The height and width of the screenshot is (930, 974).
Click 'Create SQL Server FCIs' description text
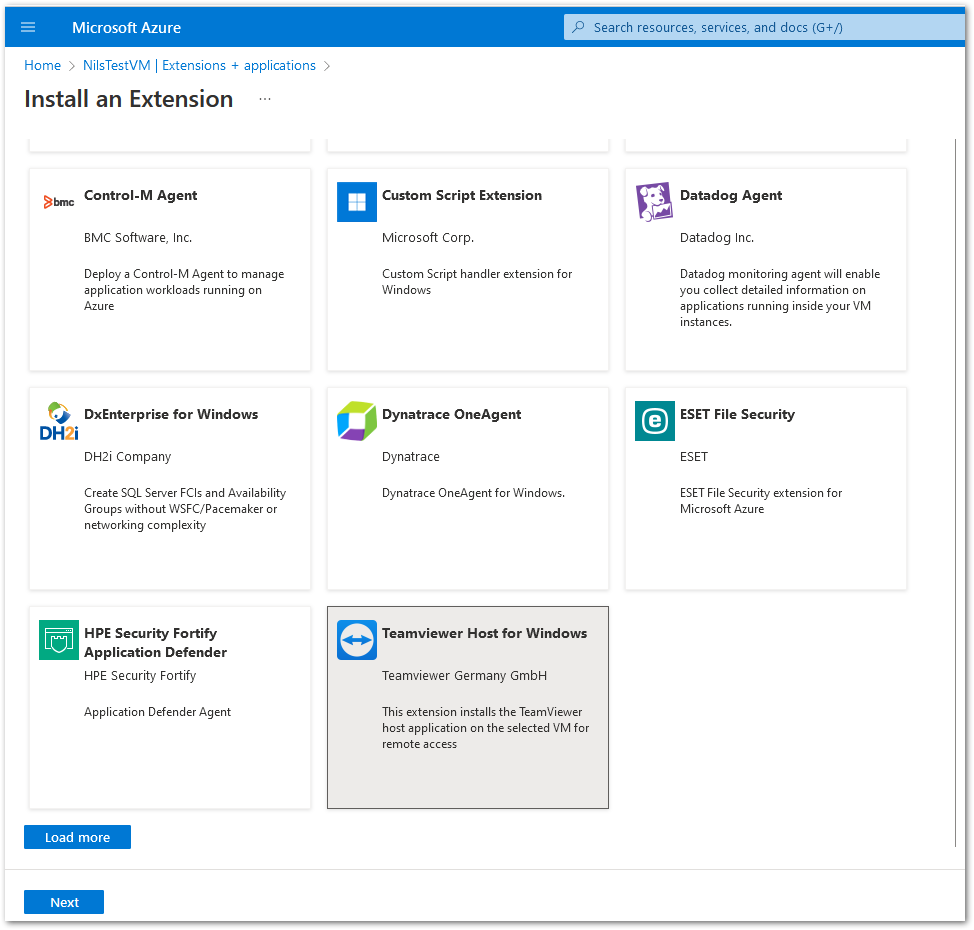(185, 509)
